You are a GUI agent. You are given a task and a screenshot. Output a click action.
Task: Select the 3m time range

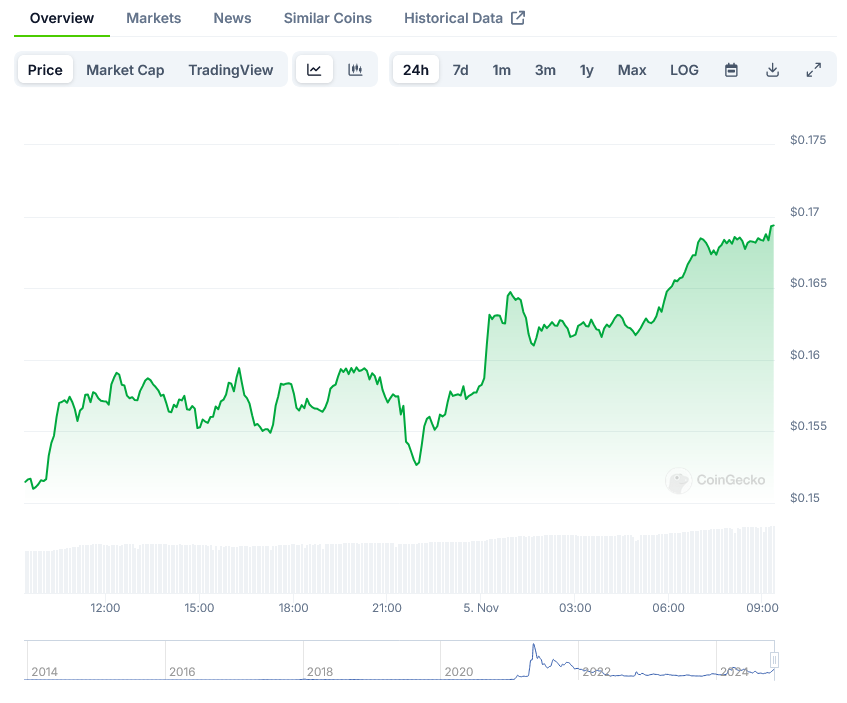point(545,70)
